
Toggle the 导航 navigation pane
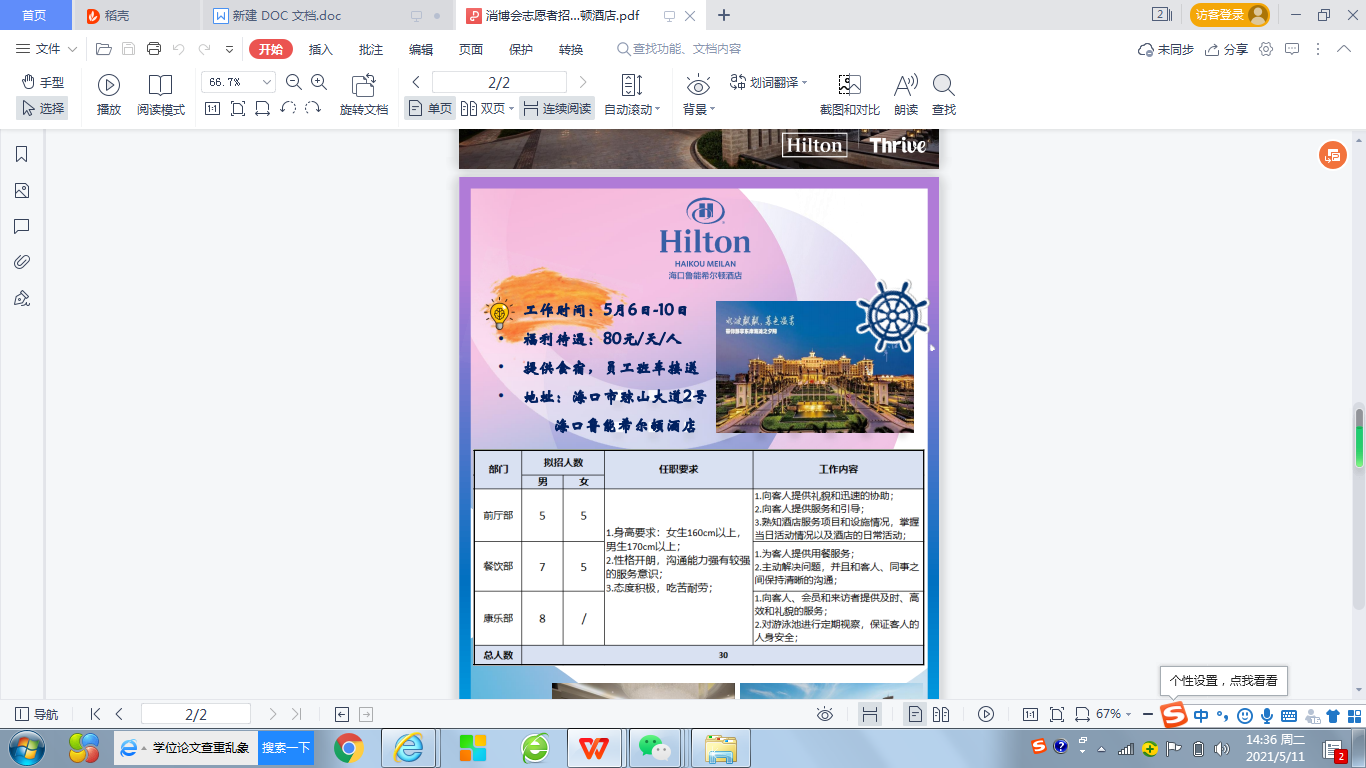37,714
